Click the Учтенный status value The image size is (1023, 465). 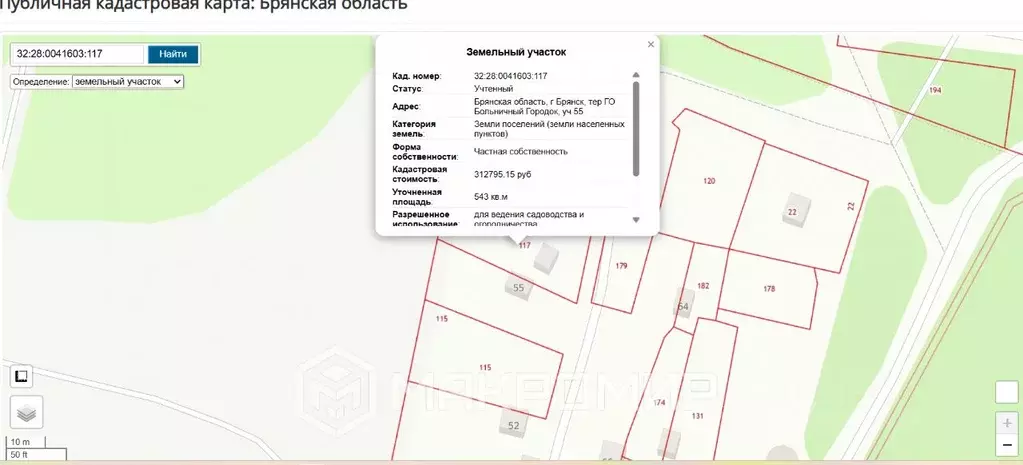[493, 89]
